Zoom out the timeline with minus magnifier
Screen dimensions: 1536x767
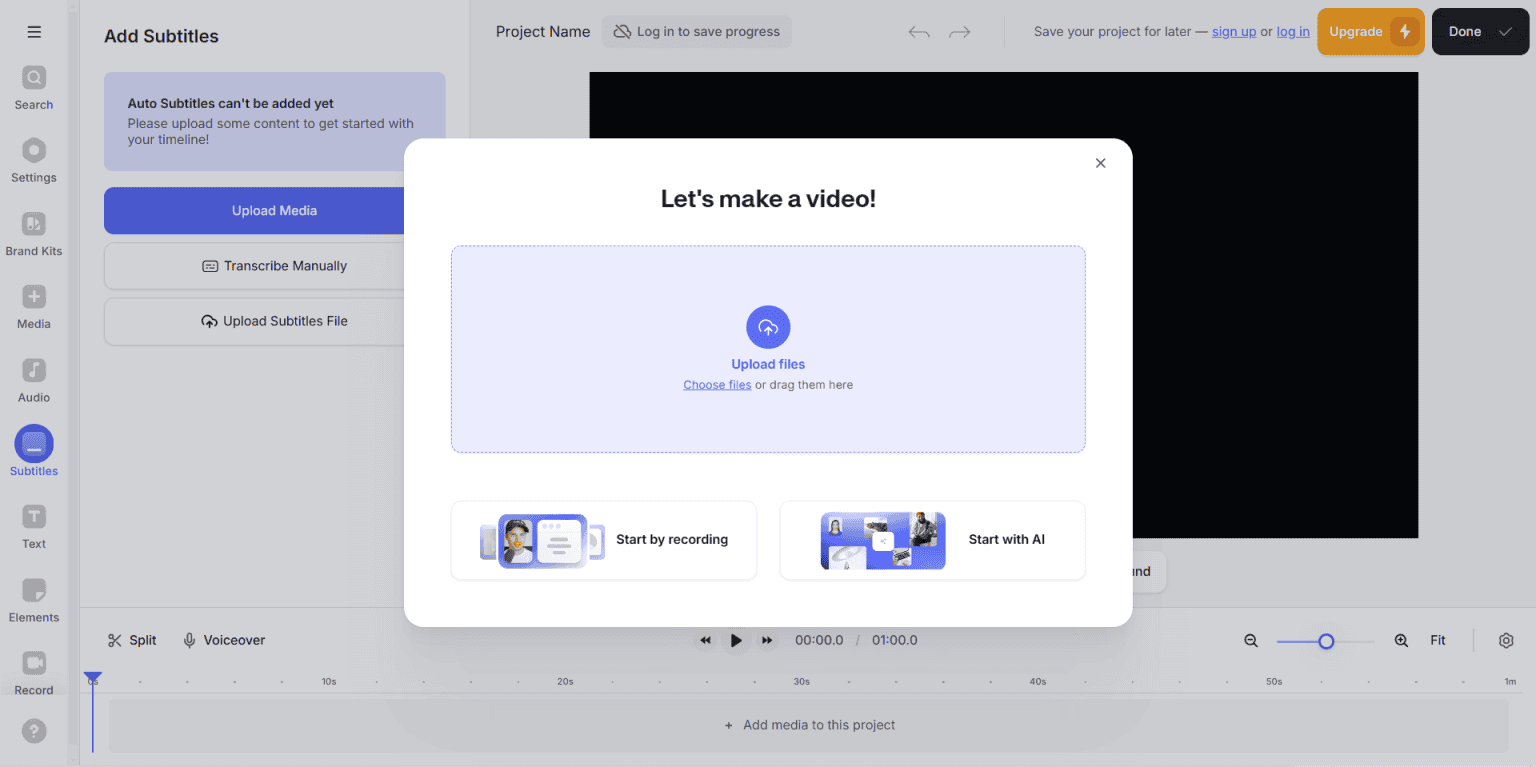1251,641
